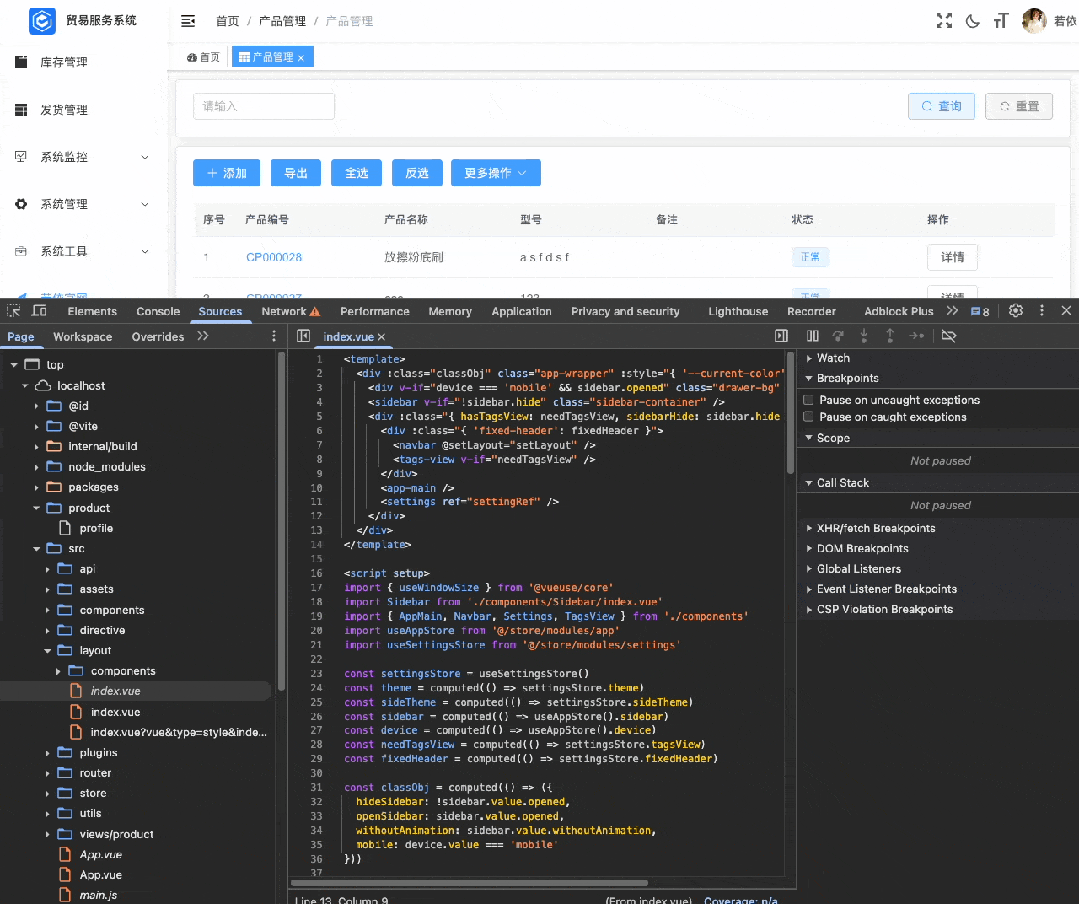Enable Pause on caught exceptions checkbox
Screen dimensions: 1079x904
pos(809,417)
